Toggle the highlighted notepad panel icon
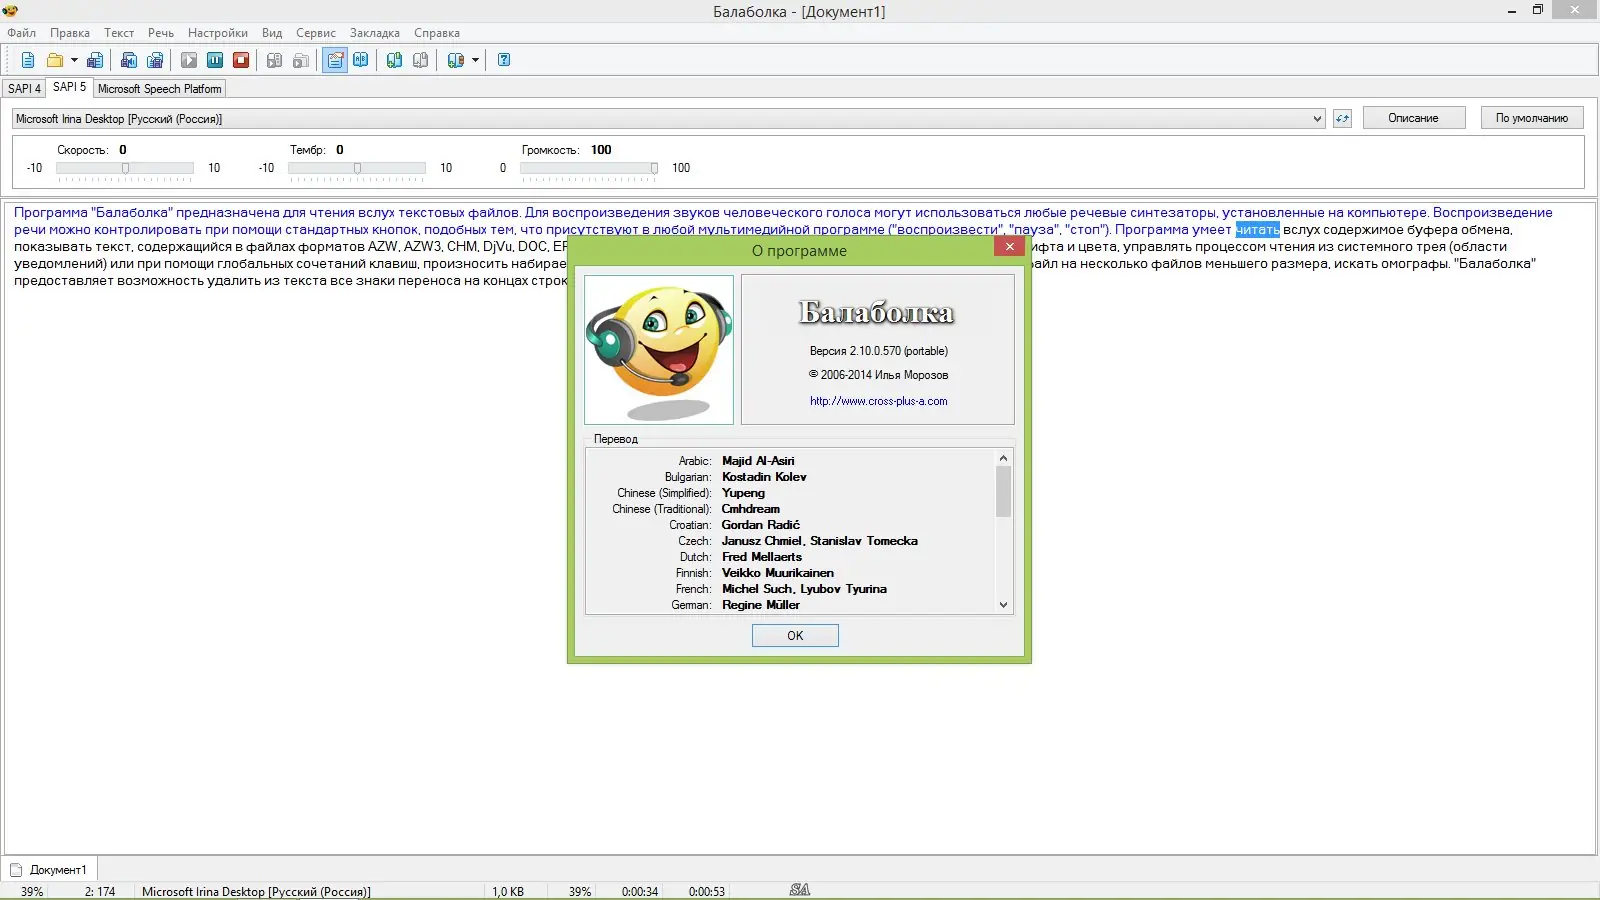This screenshot has height=900, width=1600. click(335, 60)
